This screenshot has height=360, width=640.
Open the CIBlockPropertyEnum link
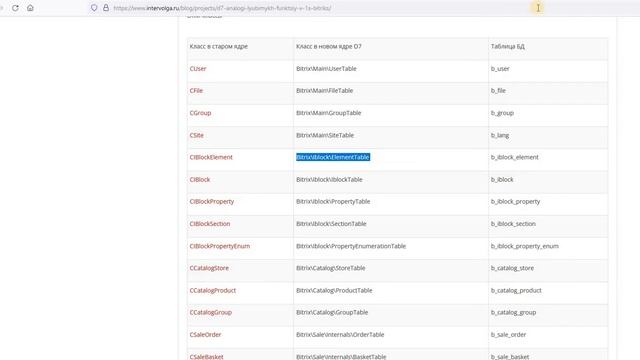click(x=220, y=246)
